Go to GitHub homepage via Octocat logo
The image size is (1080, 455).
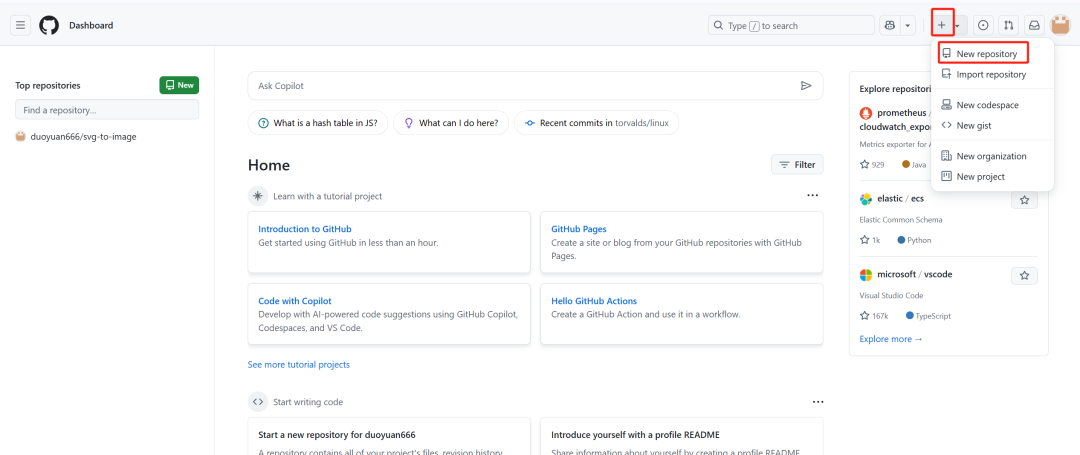pyautogui.click(x=49, y=25)
